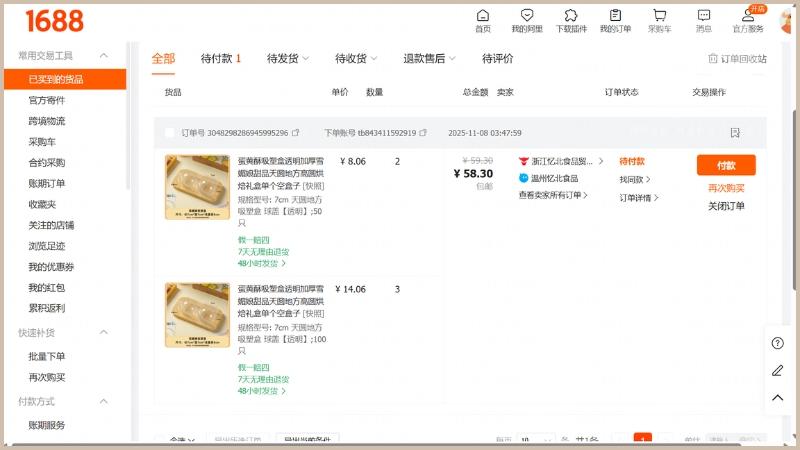The height and width of the screenshot is (450, 800).
Task: Switch to the 待付款 tab
Action: pyautogui.click(x=220, y=59)
